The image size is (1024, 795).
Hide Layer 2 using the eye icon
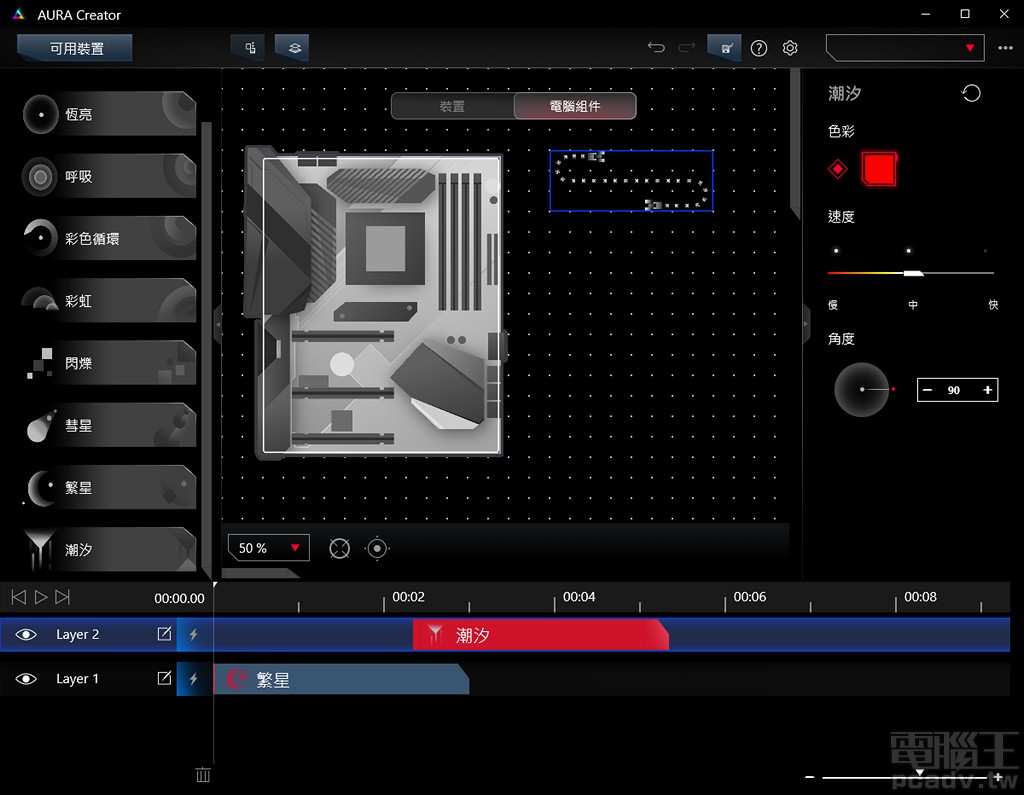(26, 634)
